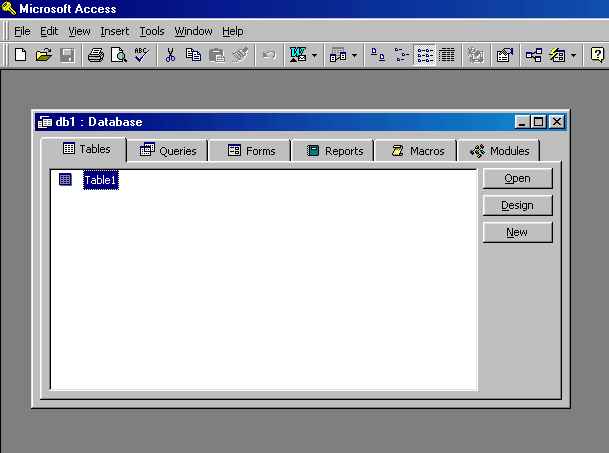Screen dimensions: 609x453
Task: Switch to Details view
Action: coord(447,56)
